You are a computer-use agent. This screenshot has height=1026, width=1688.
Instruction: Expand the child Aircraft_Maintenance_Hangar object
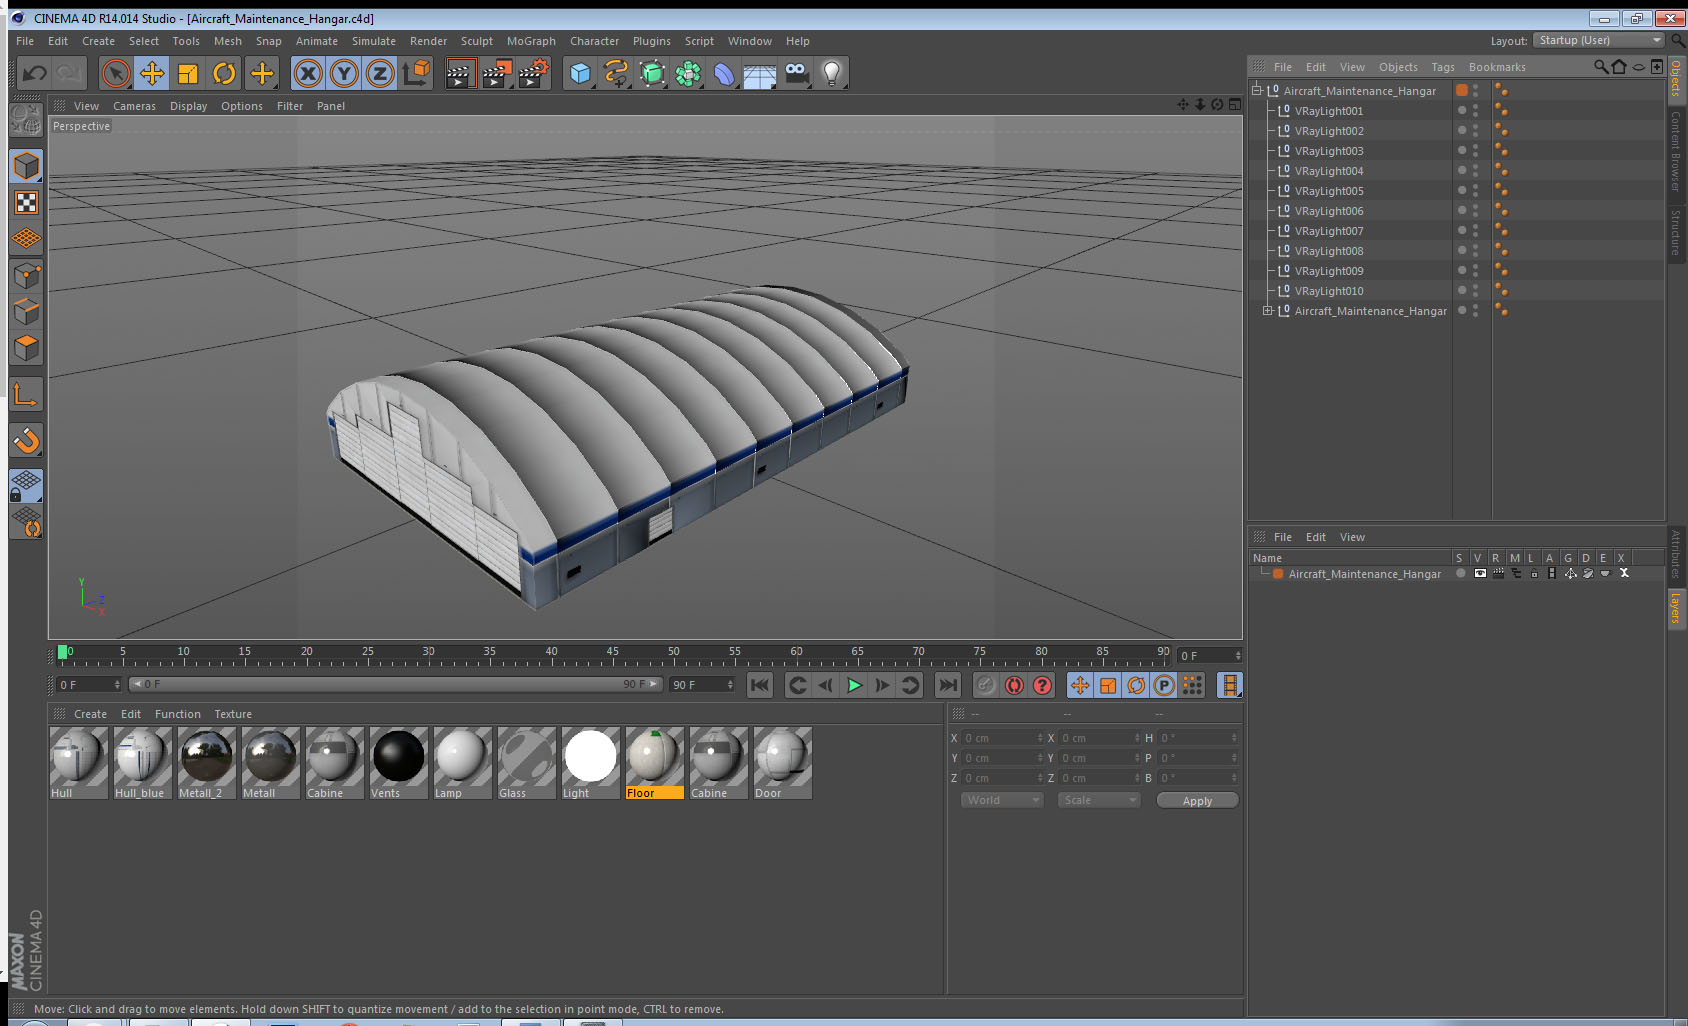coord(1267,311)
